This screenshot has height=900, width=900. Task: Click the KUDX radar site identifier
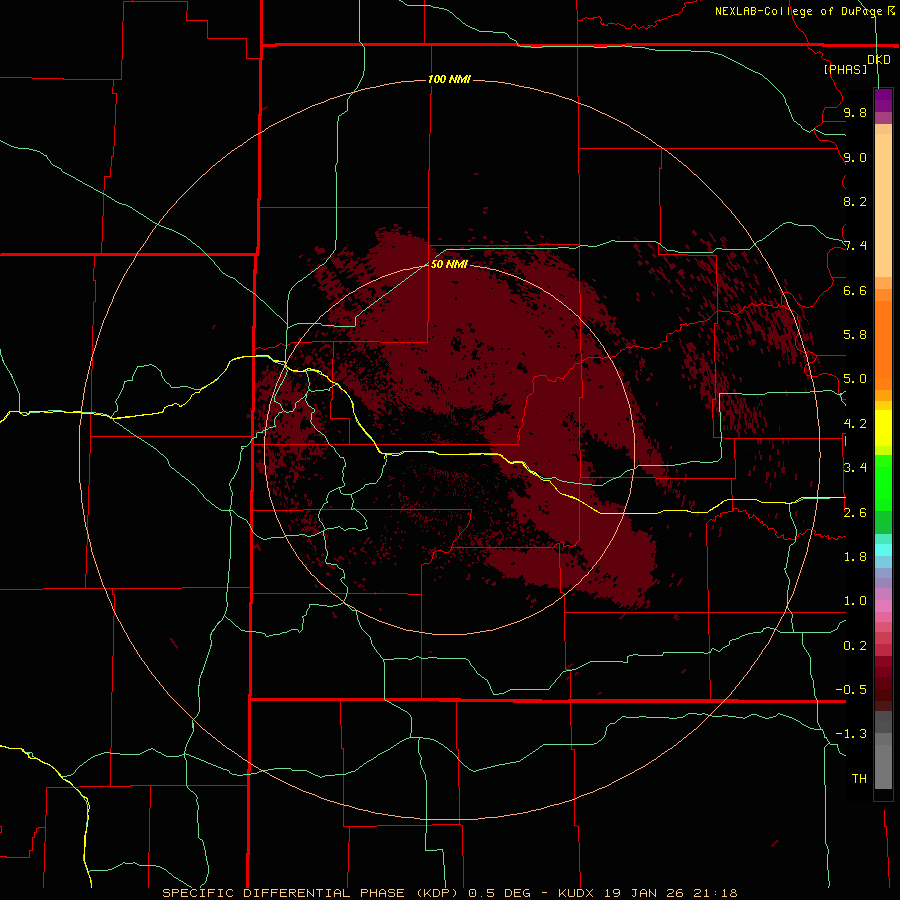pos(577,893)
